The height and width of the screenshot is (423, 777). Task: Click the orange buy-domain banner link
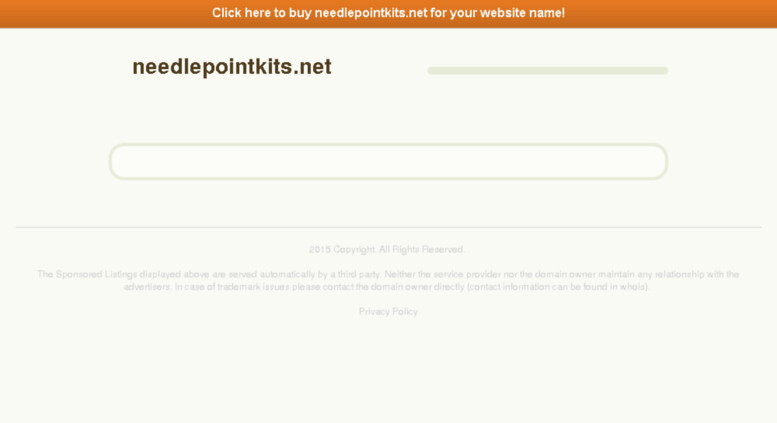pyautogui.click(x=388, y=13)
